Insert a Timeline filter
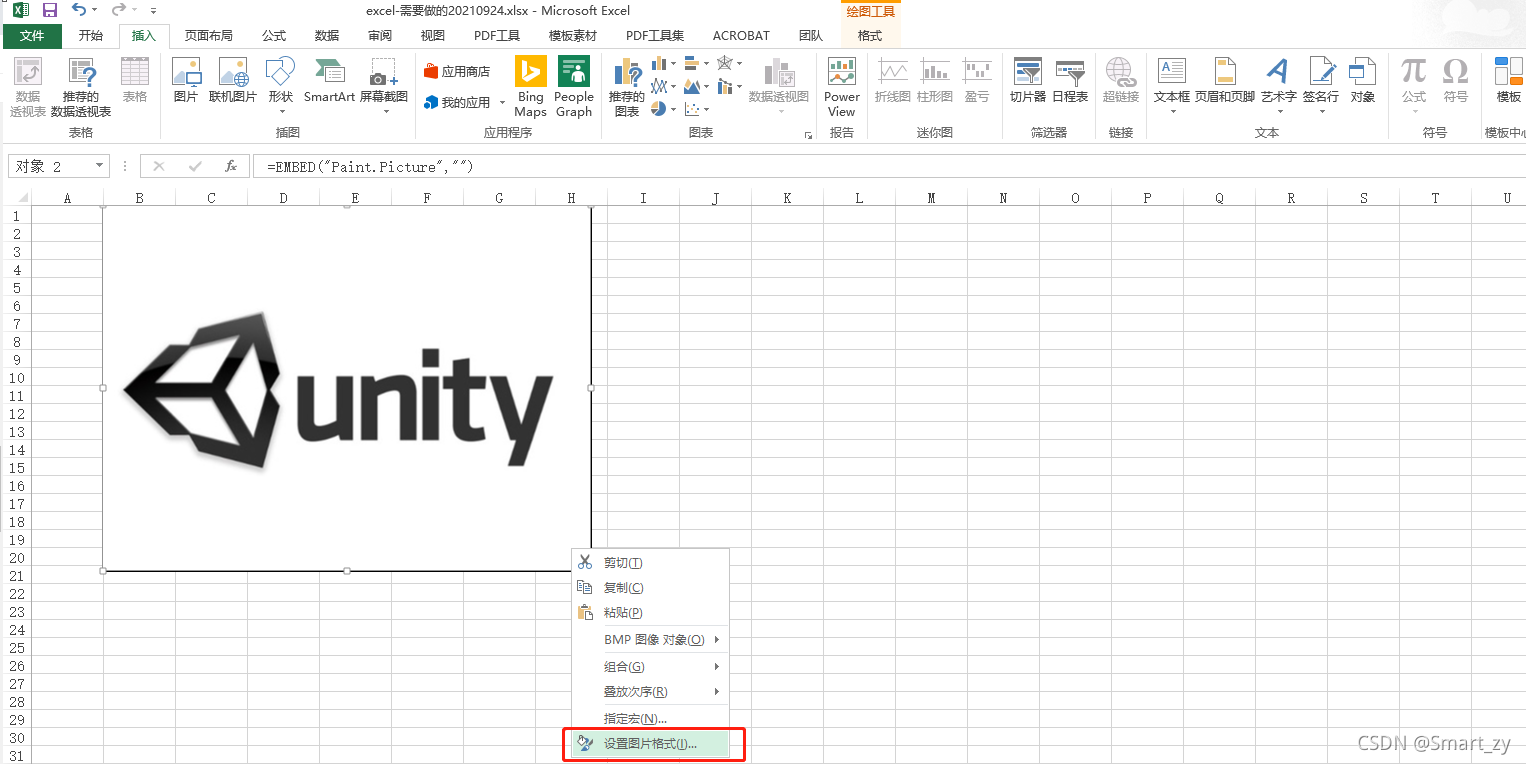This screenshot has width=1526, height=764. [x=1070, y=80]
